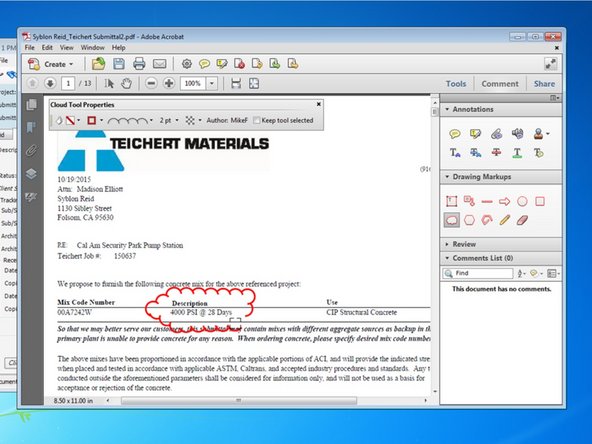The image size is (592, 444).
Task: Open the File menu
Action: [x=29, y=48]
